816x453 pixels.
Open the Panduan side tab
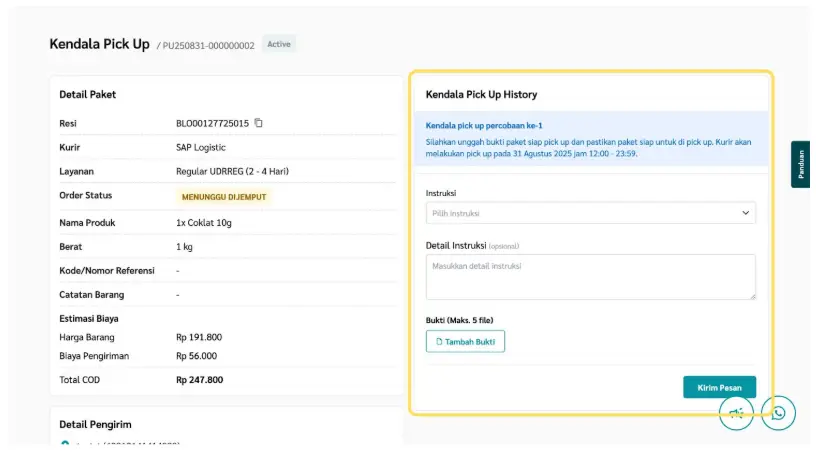(800, 165)
